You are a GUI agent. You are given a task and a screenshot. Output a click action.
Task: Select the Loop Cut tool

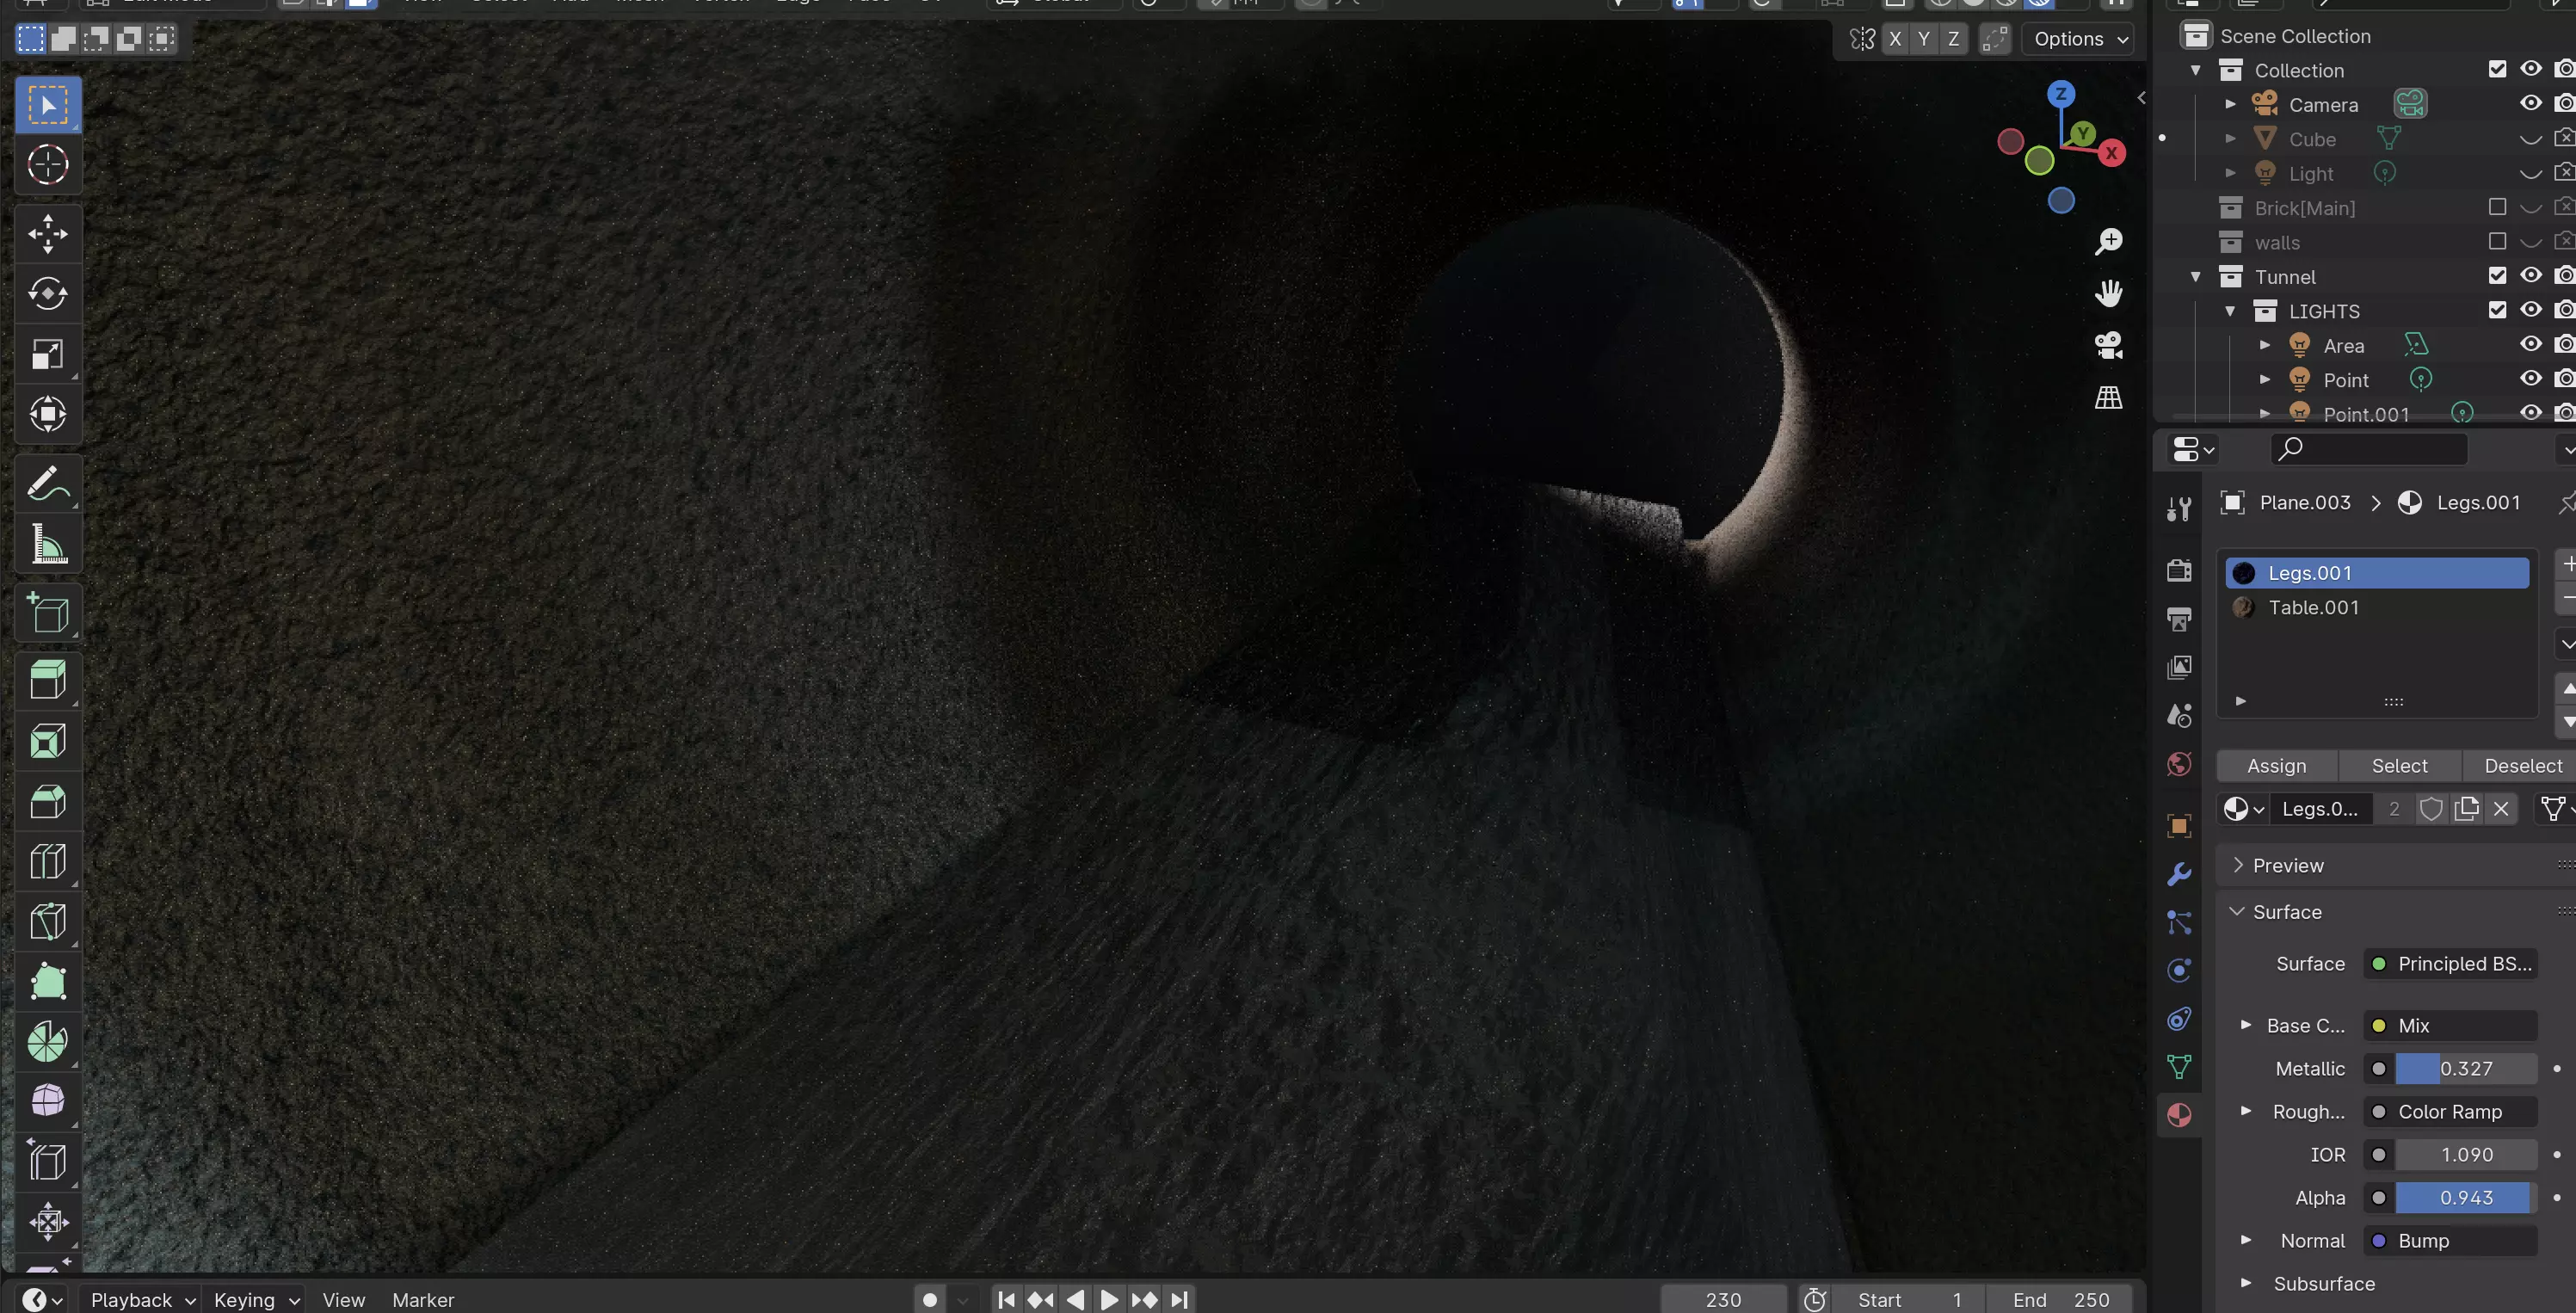coord(48,861)
